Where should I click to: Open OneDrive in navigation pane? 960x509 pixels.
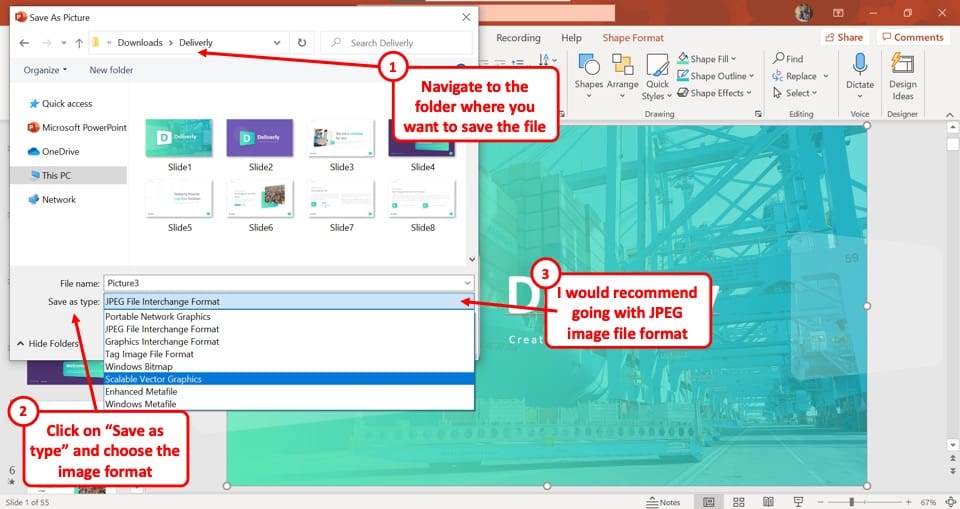click(54, 151)
